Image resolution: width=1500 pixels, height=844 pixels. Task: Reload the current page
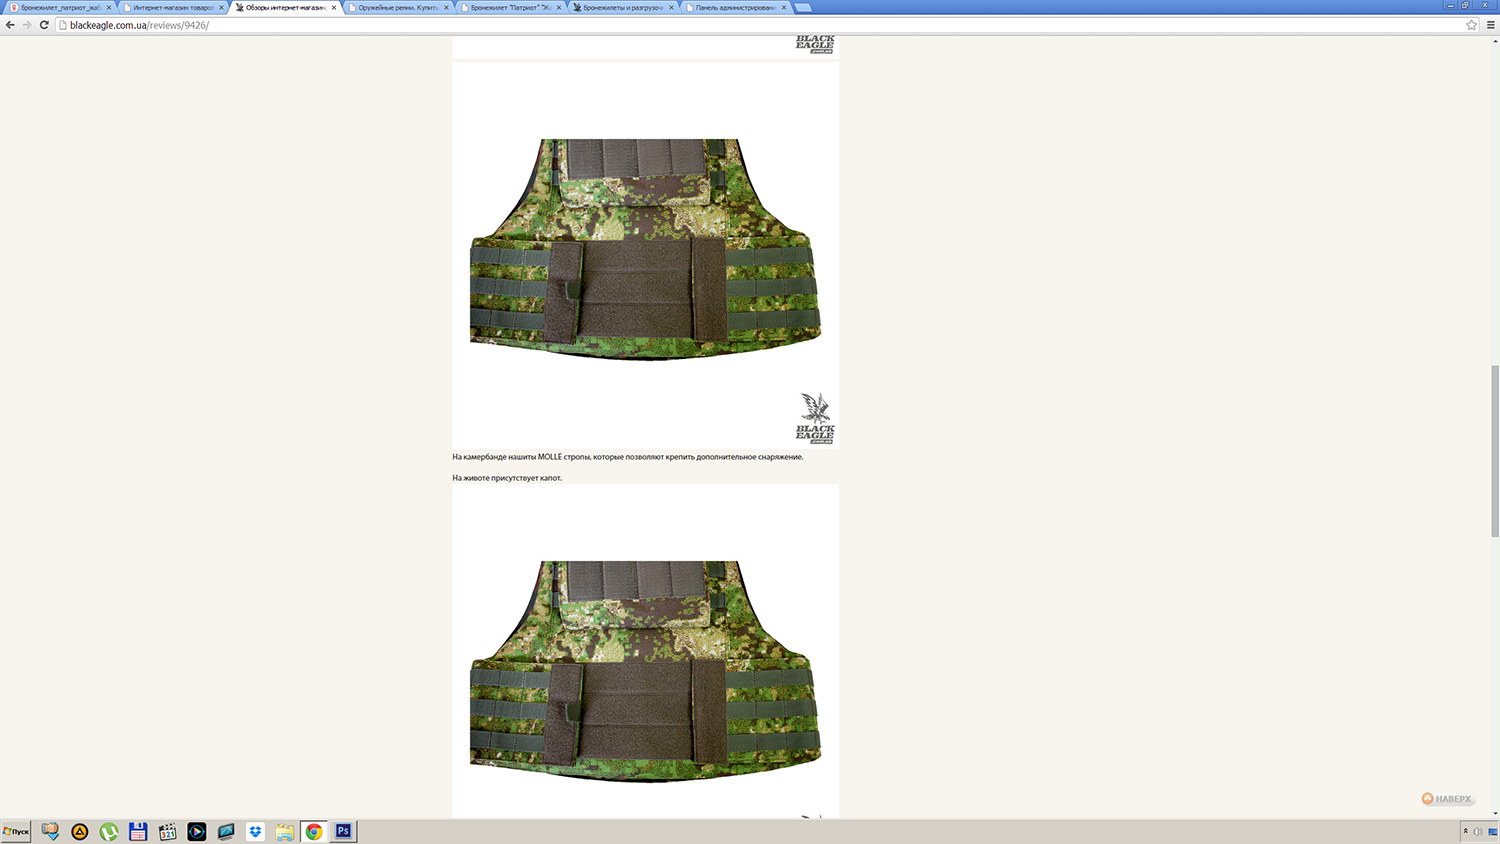[44, 25]
